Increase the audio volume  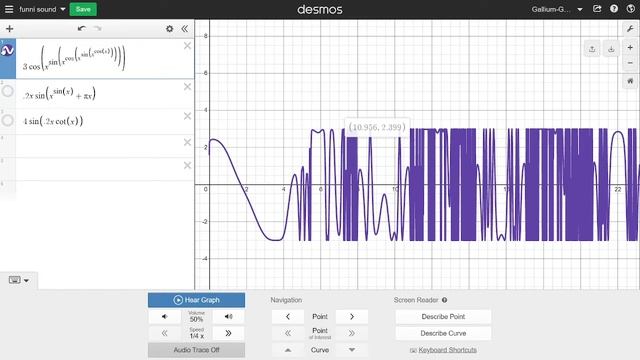point(229,316)
